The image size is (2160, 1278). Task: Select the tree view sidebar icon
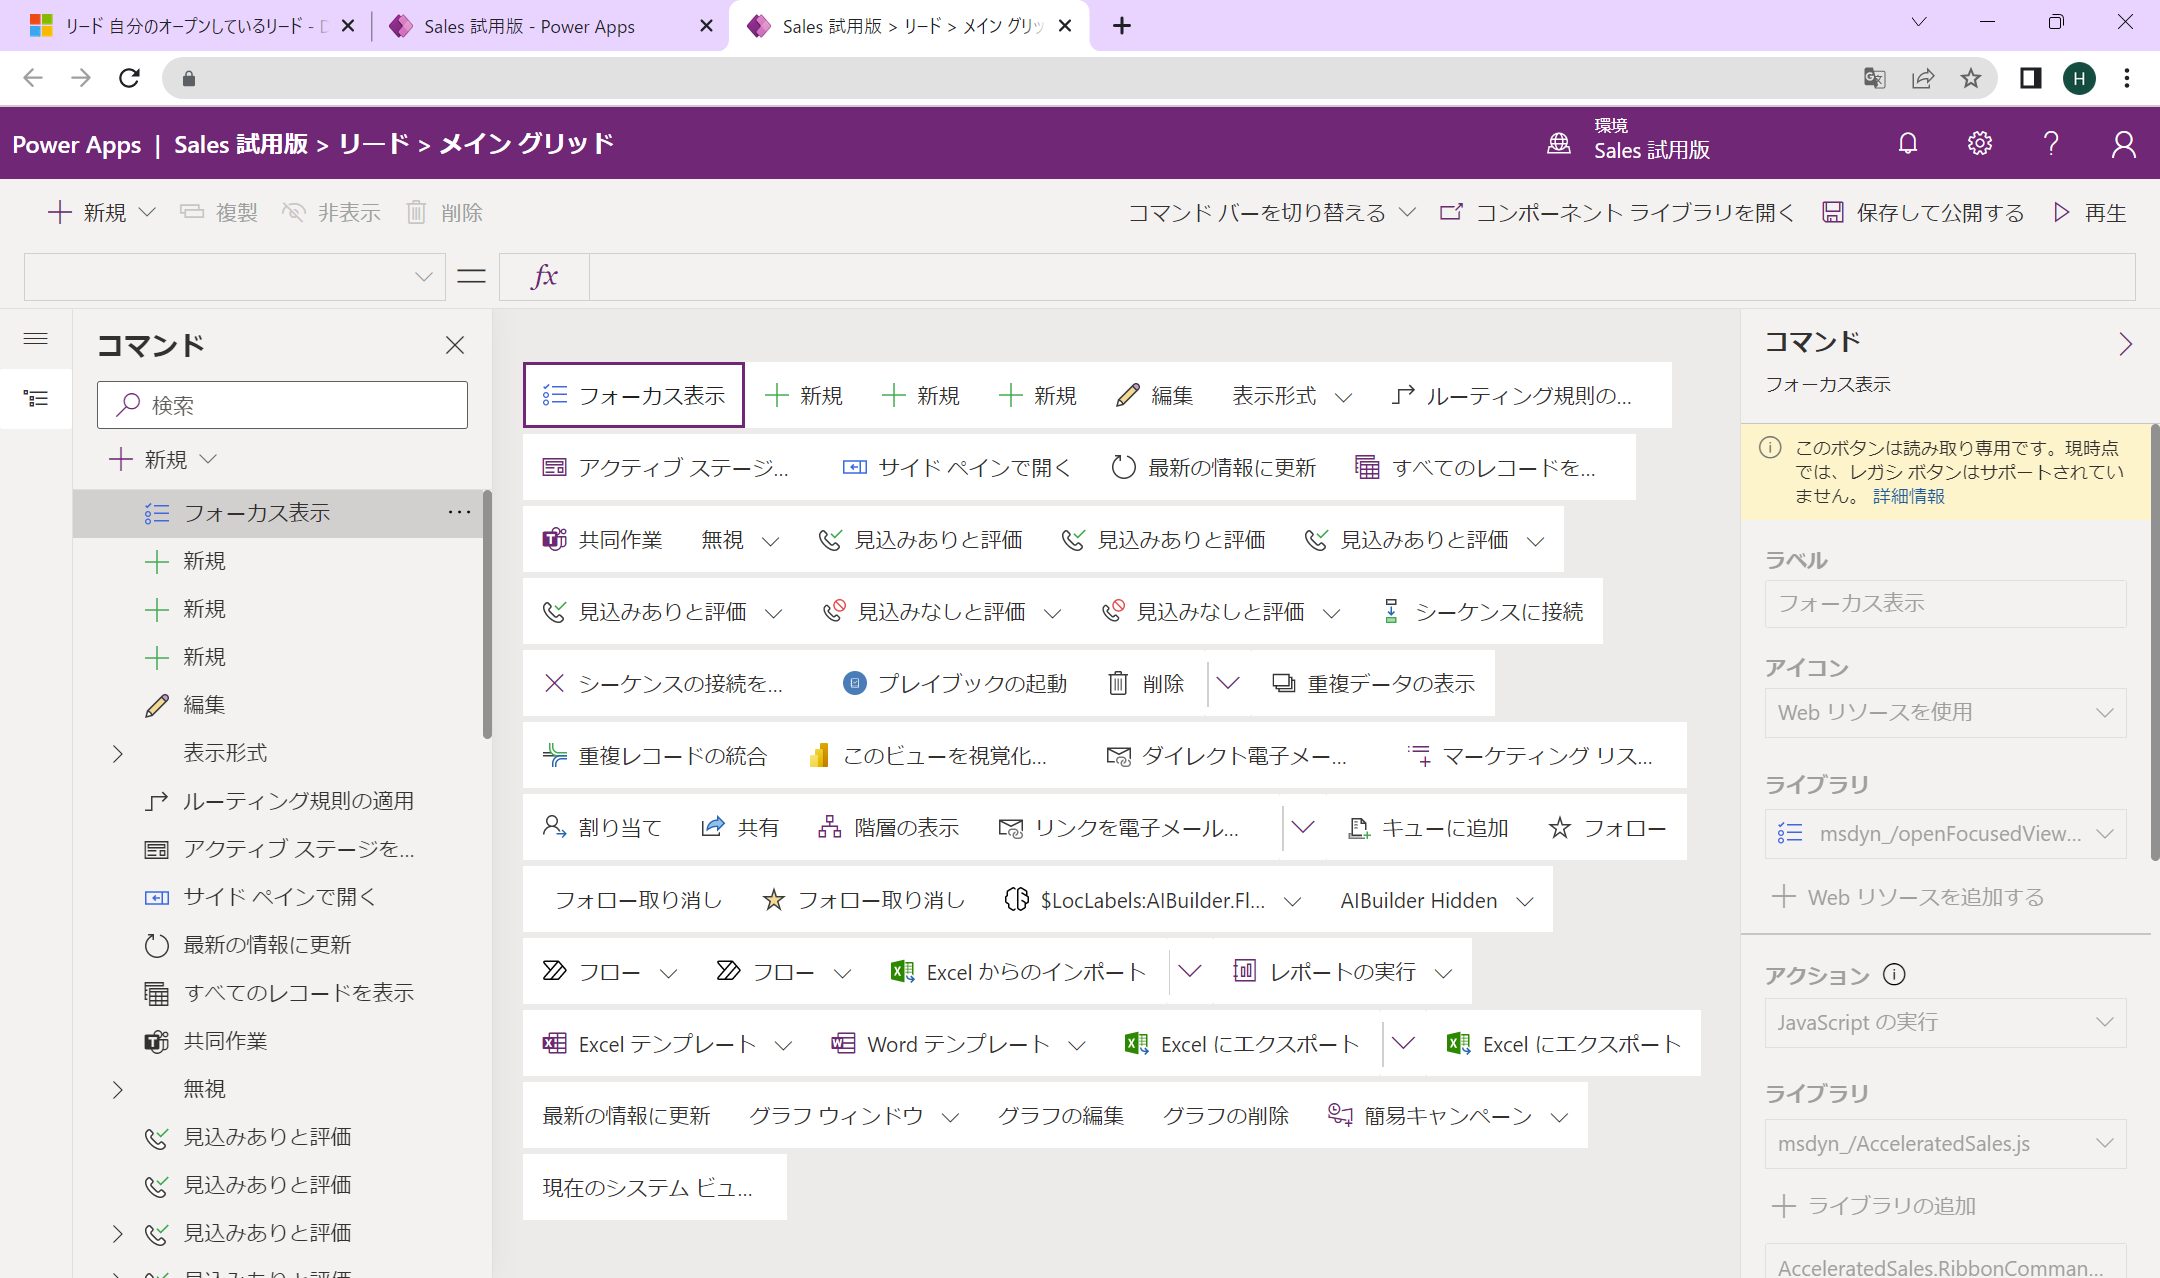pos(36,399)
